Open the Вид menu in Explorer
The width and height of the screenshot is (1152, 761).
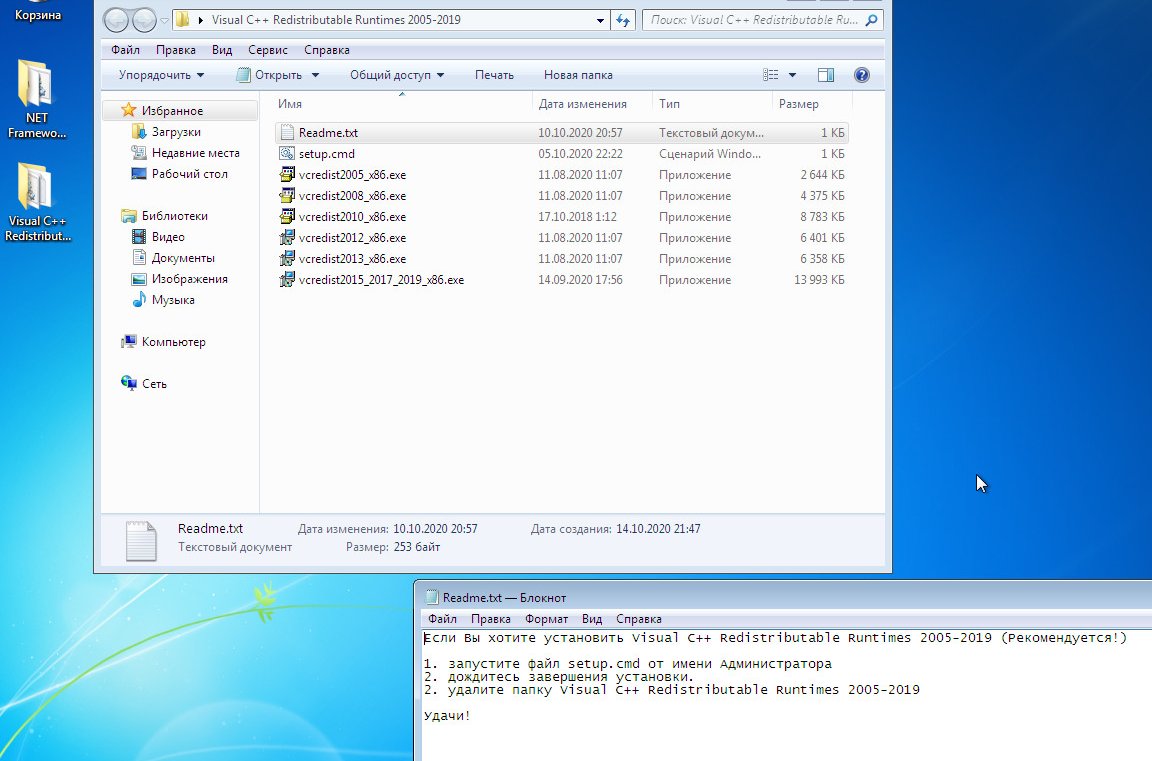222,50
